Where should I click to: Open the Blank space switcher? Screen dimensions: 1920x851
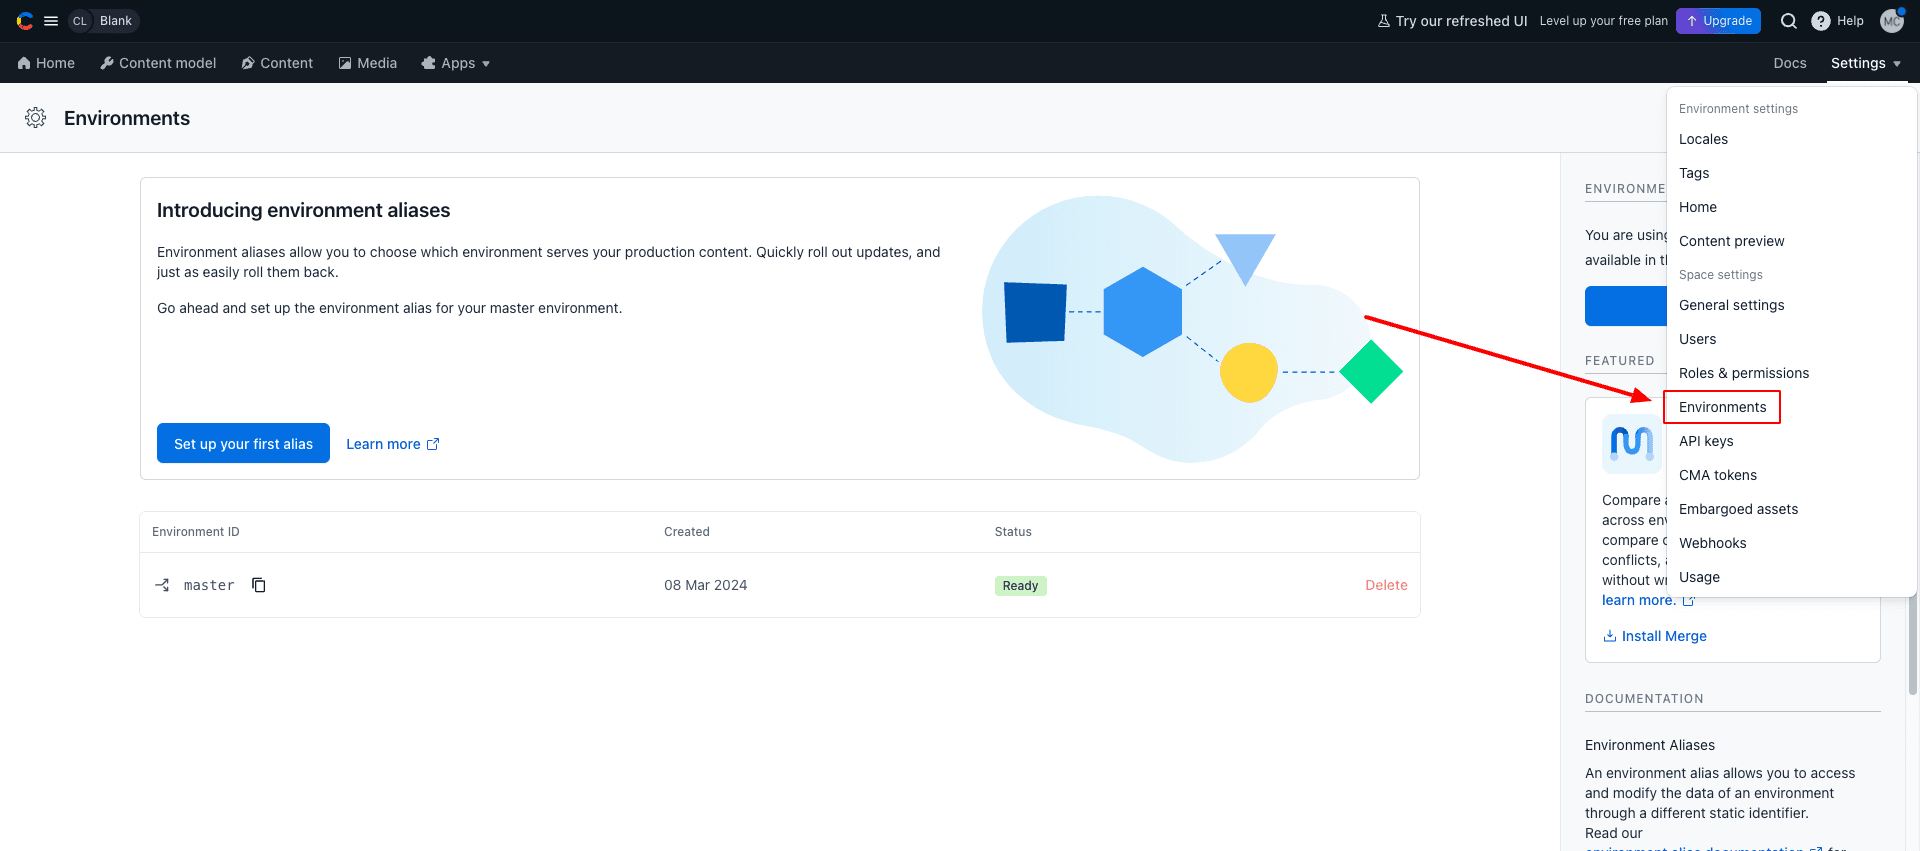coord(104,21)
